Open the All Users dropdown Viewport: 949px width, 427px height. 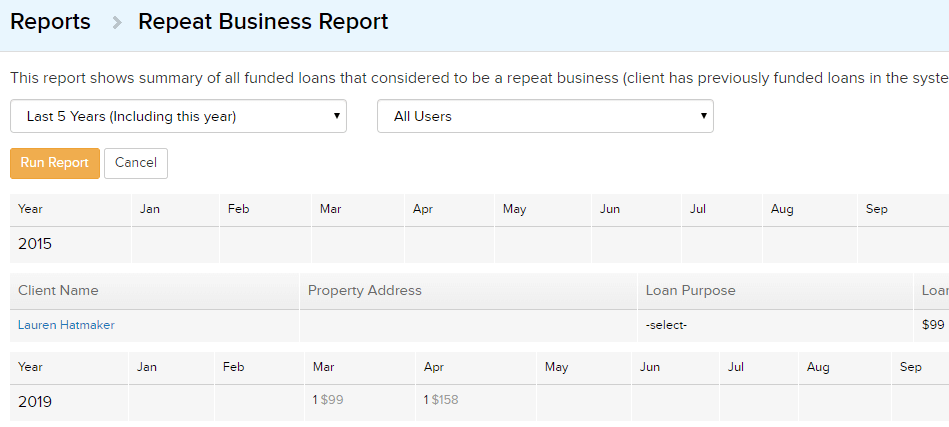[545, 116]
